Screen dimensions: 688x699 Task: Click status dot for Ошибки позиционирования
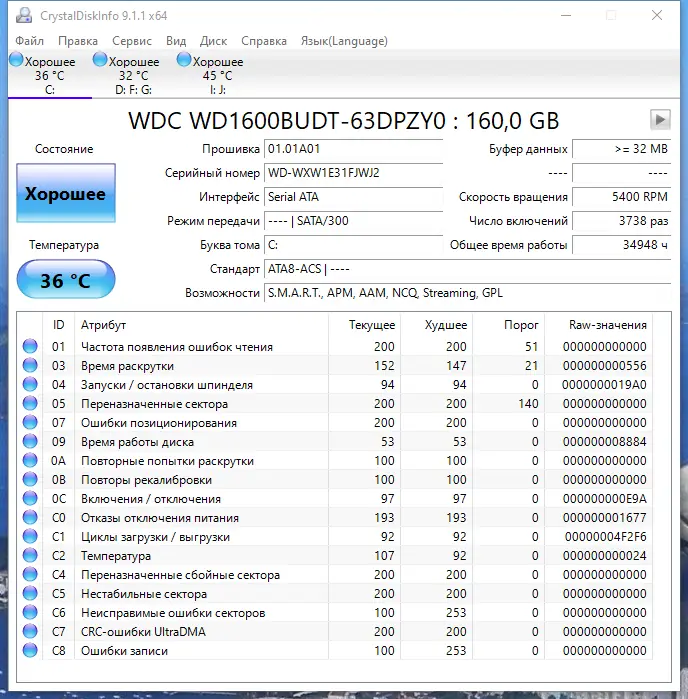[x=30, y=422]
